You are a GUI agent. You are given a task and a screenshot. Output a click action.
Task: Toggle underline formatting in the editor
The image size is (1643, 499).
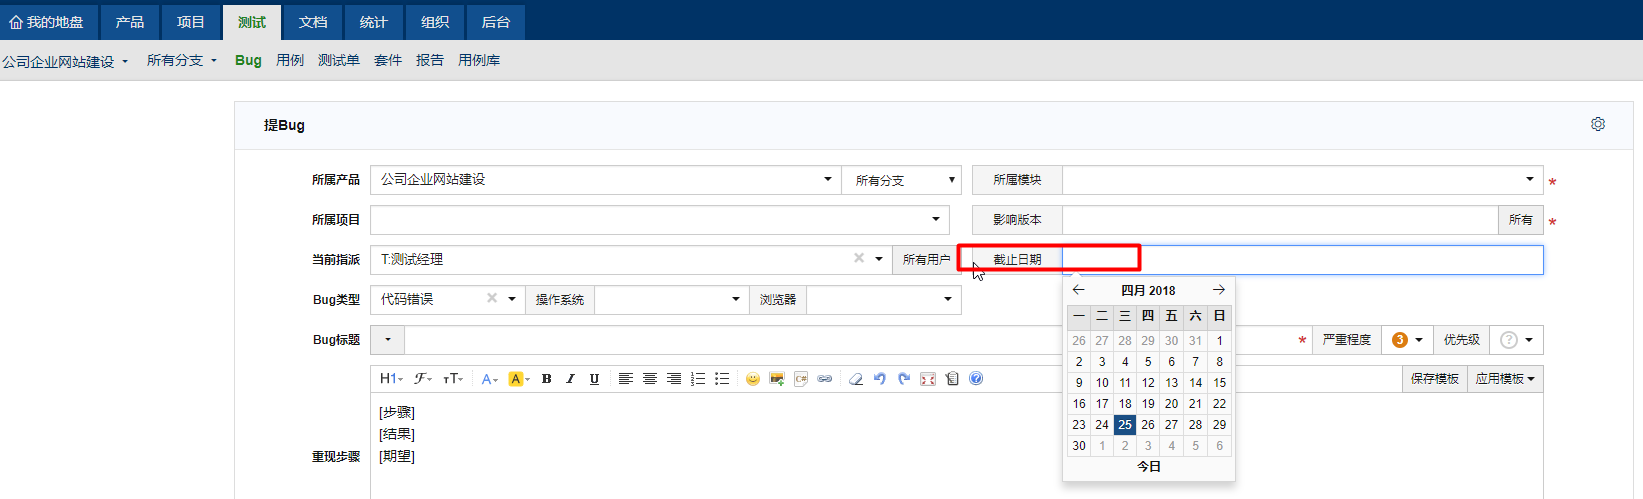coord(594,379)
